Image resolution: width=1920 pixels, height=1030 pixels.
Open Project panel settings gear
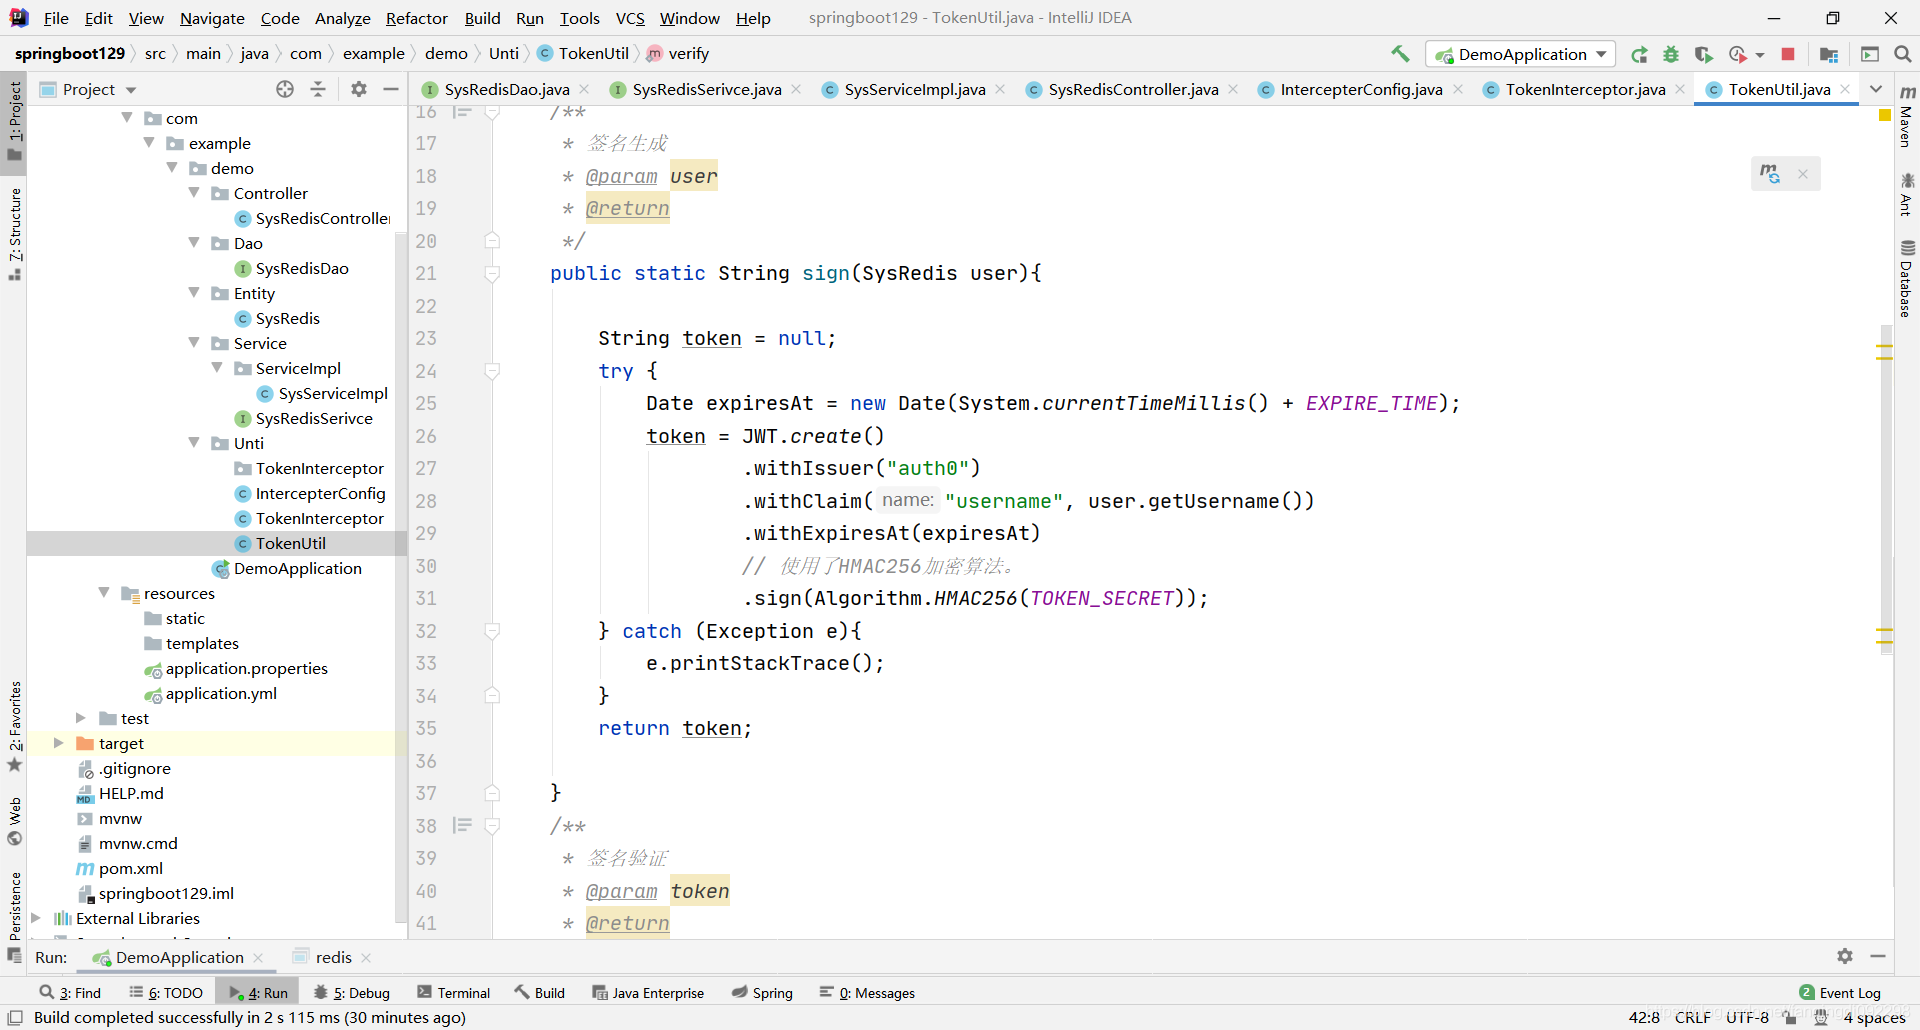359,89
